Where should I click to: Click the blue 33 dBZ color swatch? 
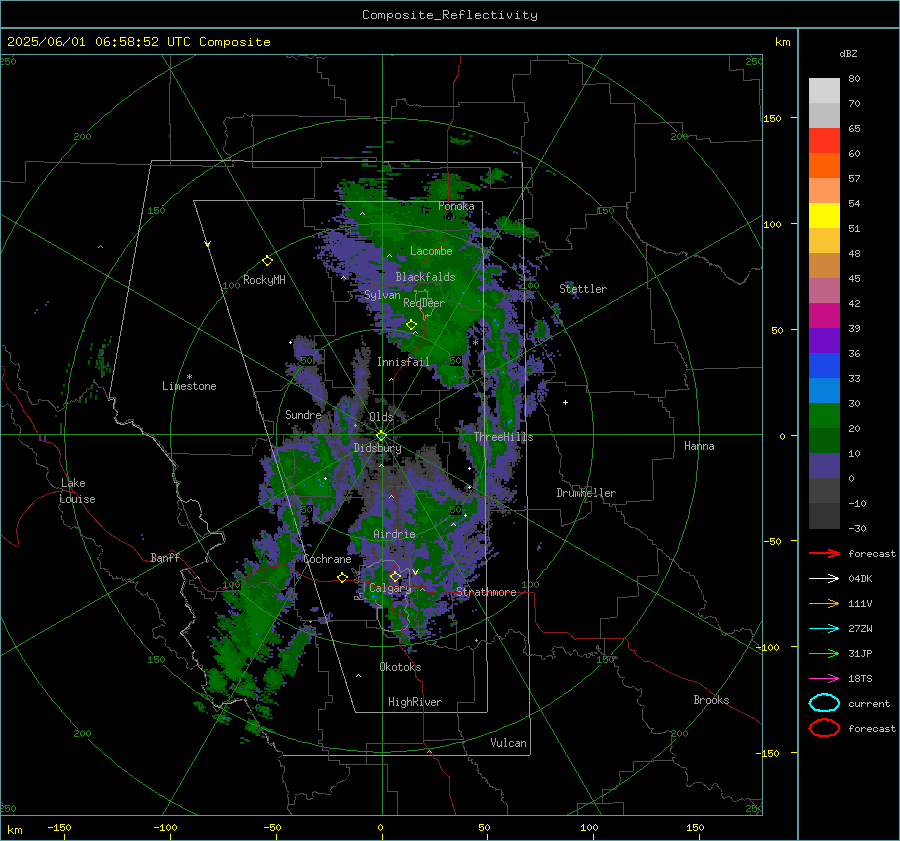(824, 365)
